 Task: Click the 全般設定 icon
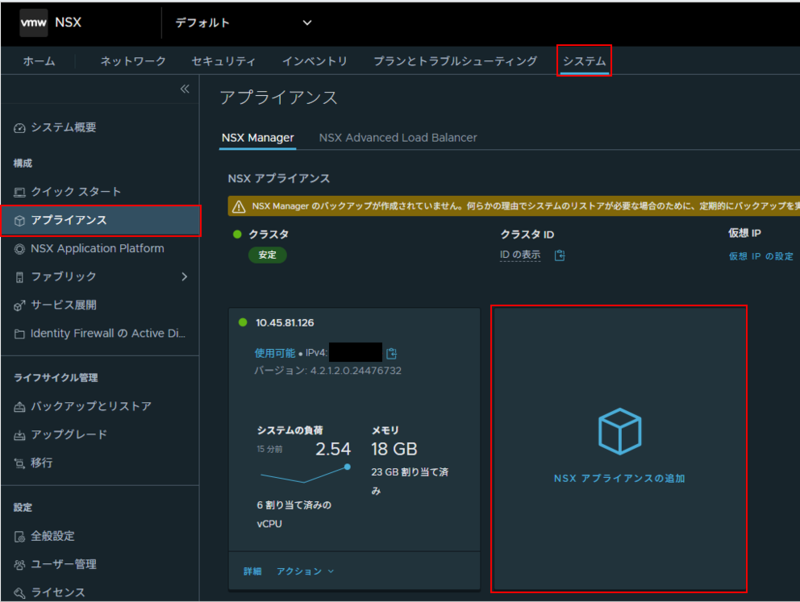pyautogui.click(x=19, y=537)
